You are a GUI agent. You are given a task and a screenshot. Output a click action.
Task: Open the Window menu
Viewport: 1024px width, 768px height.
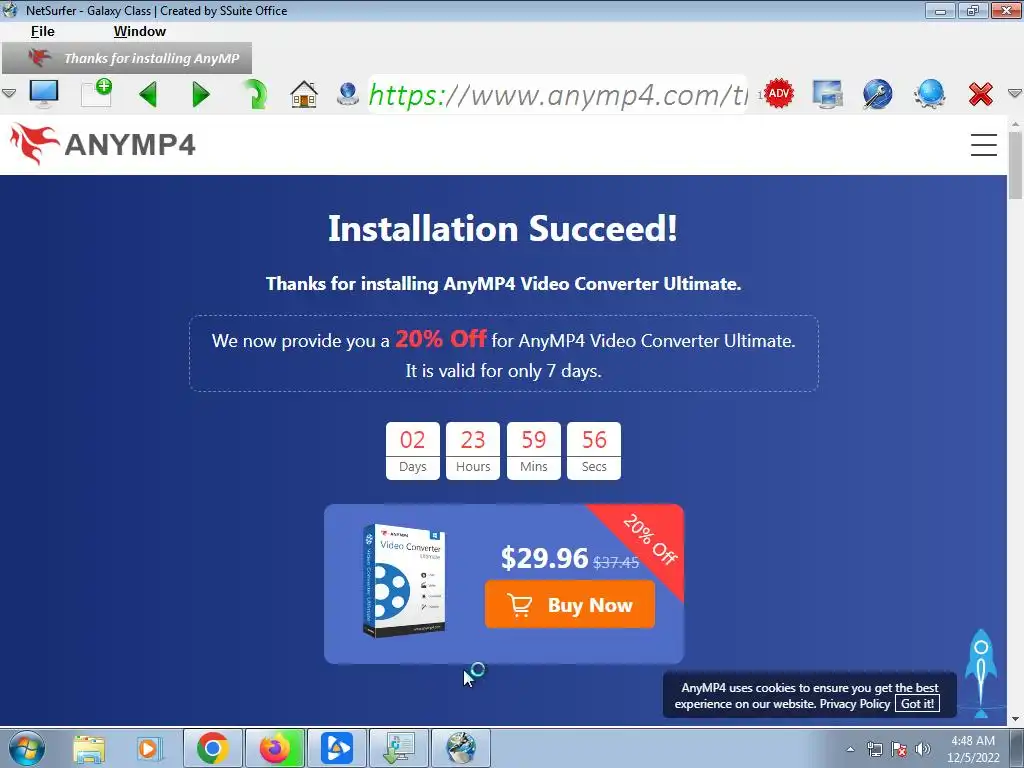[140, 31]
